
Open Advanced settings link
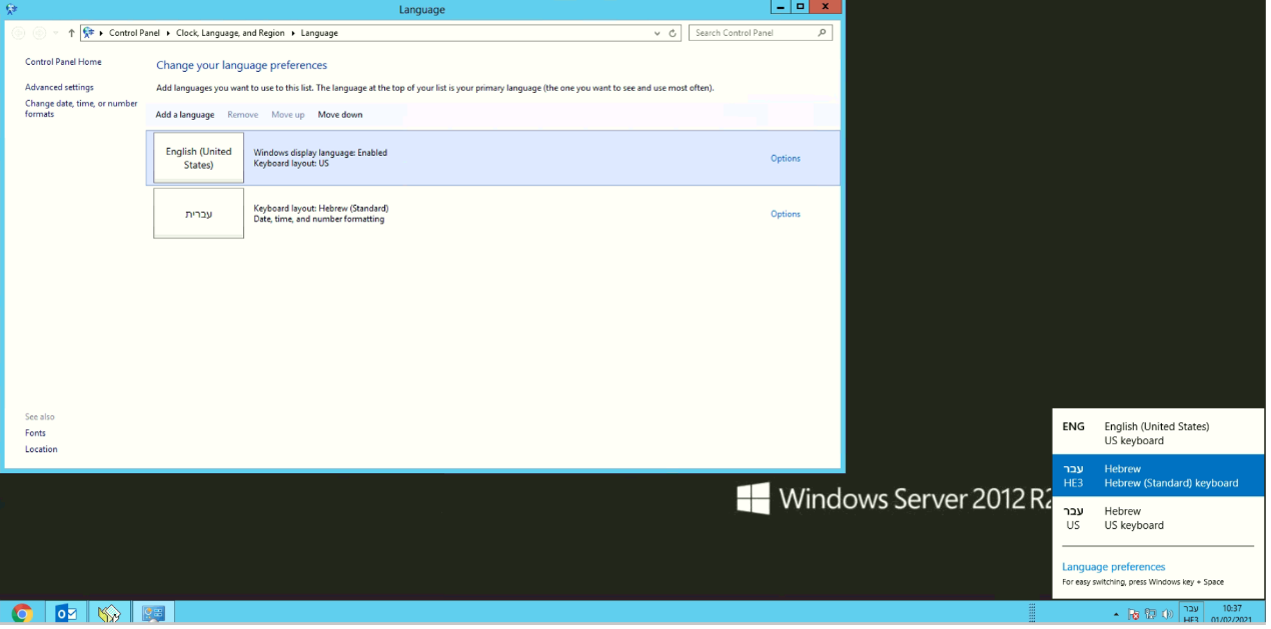[59, 87]
